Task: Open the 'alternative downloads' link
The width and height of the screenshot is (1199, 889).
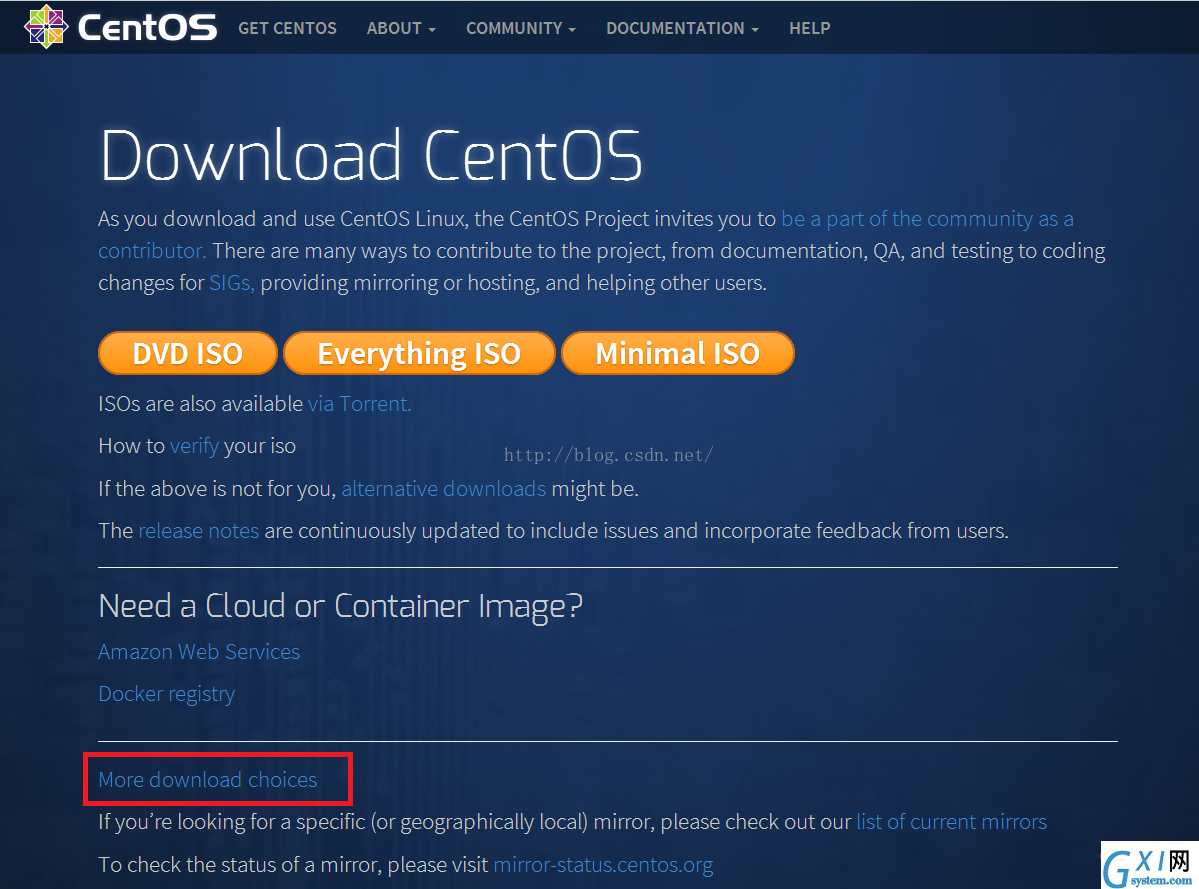Action: click(x=444, y=488)
